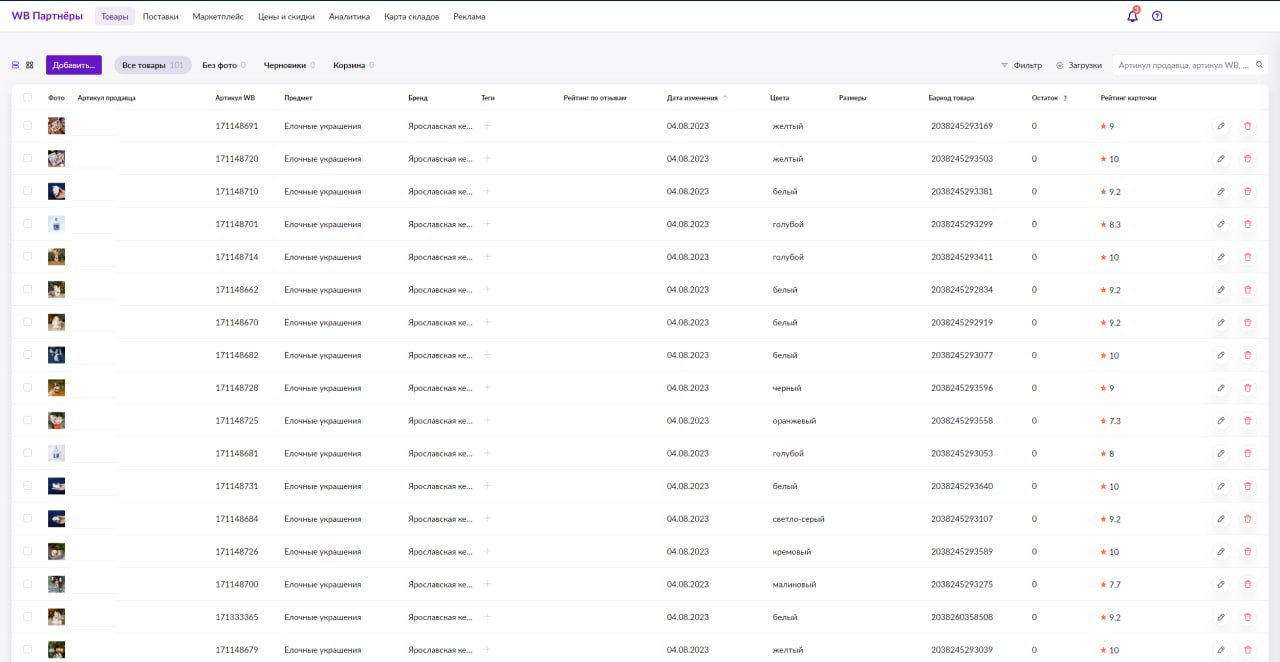
Task: Delete product 171148691 with trash icon
Action: tap(1247, 126)
